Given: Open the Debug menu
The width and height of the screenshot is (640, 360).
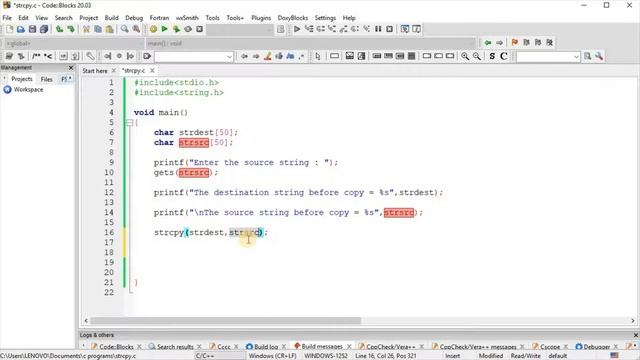Looking at the screenshot, I should pyautogui.click(x=134, y=18).
